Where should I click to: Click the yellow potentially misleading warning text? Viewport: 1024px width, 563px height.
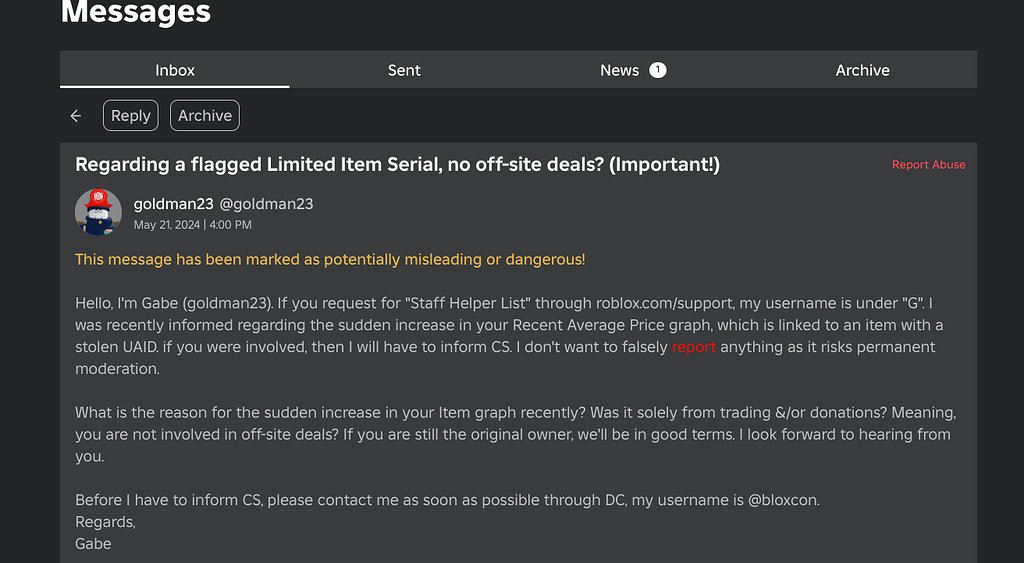(330, 259)
